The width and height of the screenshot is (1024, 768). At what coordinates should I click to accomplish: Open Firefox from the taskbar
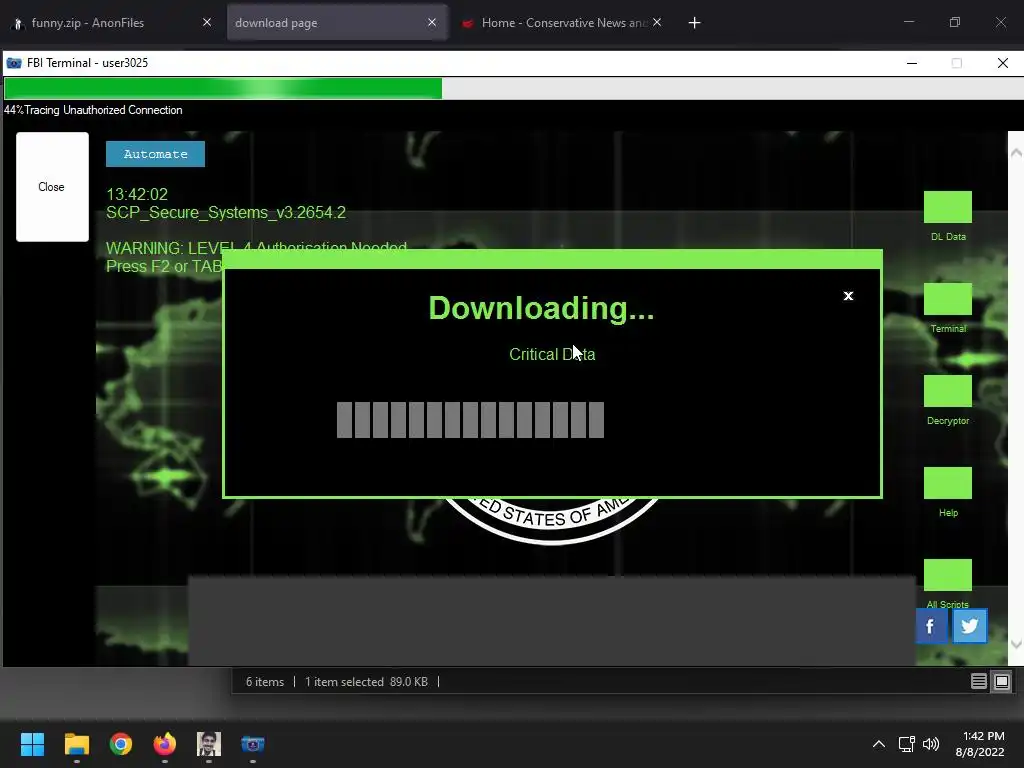(x=165, y=744)
